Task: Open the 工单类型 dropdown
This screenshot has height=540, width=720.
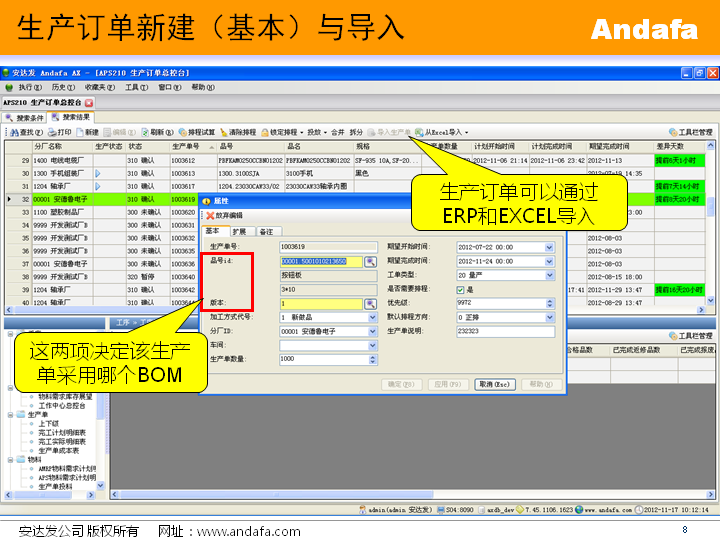Action: [x=549, y=275]
